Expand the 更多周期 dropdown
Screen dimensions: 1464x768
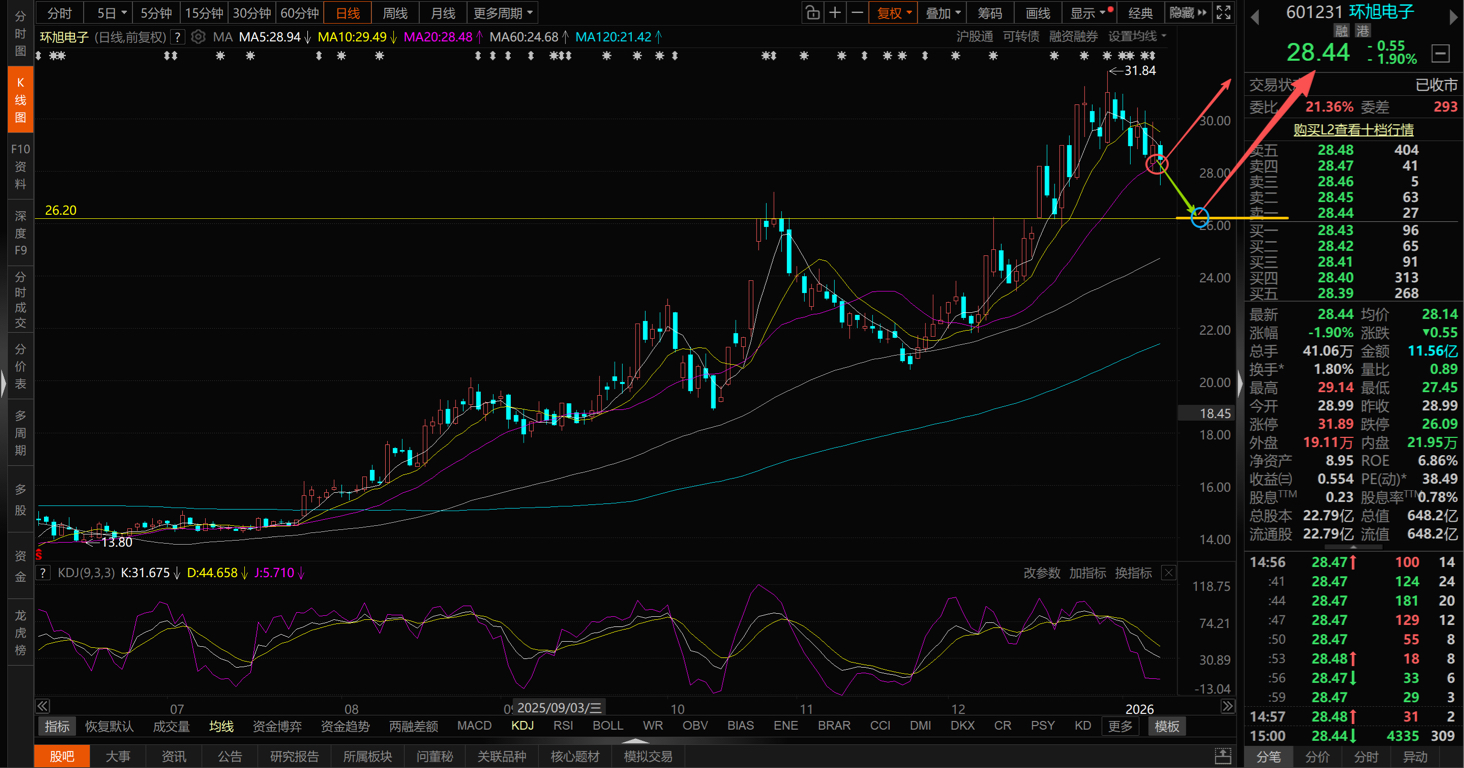point(503,13)
